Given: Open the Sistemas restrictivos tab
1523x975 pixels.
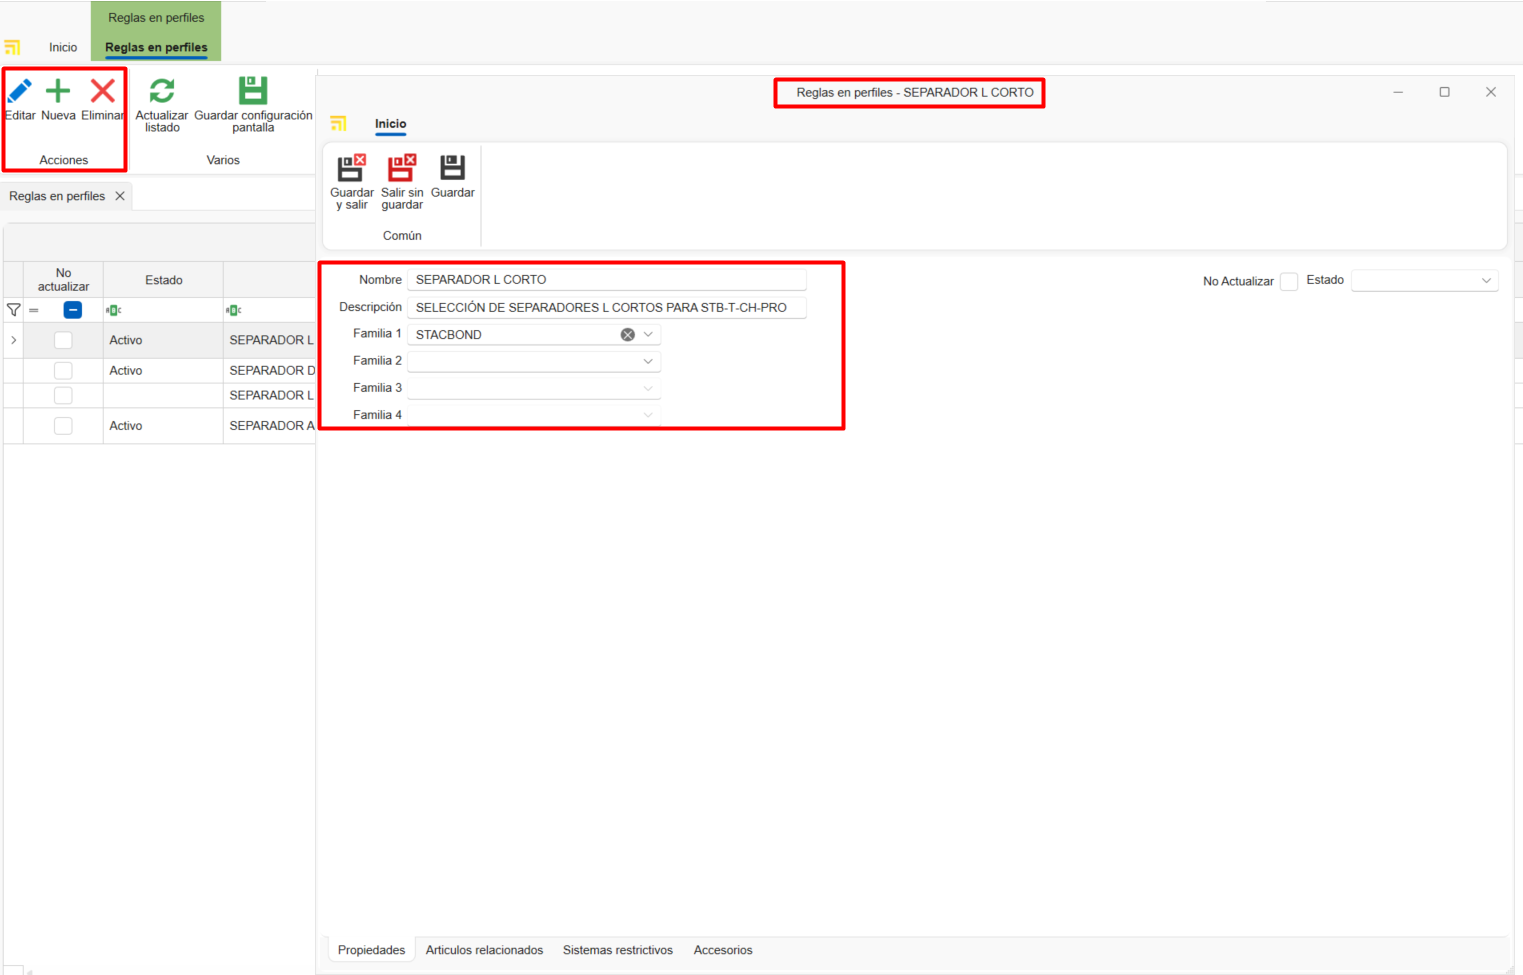Looking at the screenshot, I should point(617,950).
